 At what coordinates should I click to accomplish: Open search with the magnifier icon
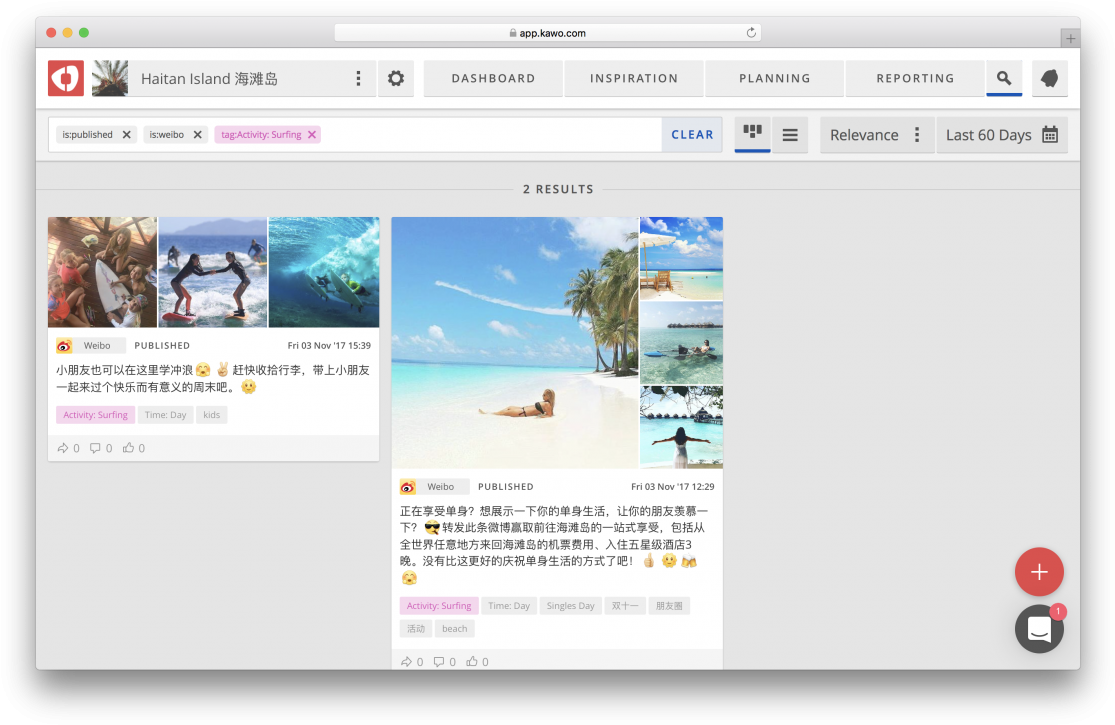click(x=1004, y=78)
